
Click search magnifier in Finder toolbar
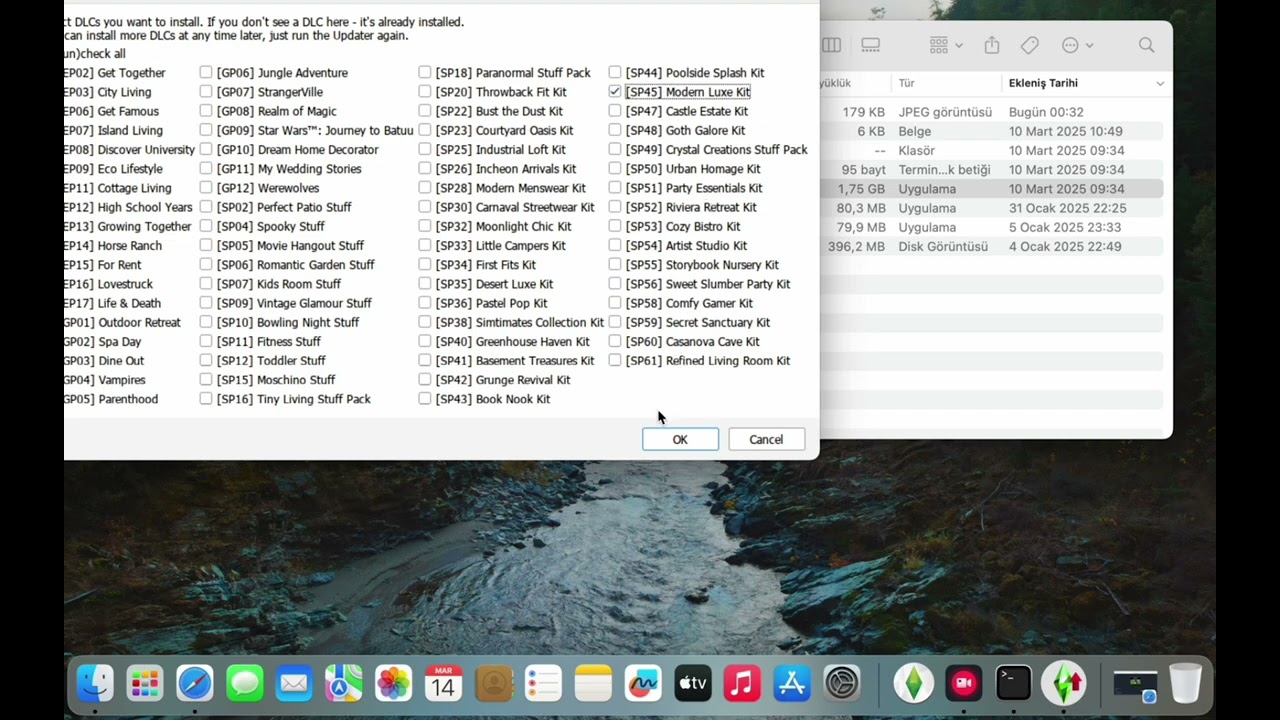[1147, 45]
